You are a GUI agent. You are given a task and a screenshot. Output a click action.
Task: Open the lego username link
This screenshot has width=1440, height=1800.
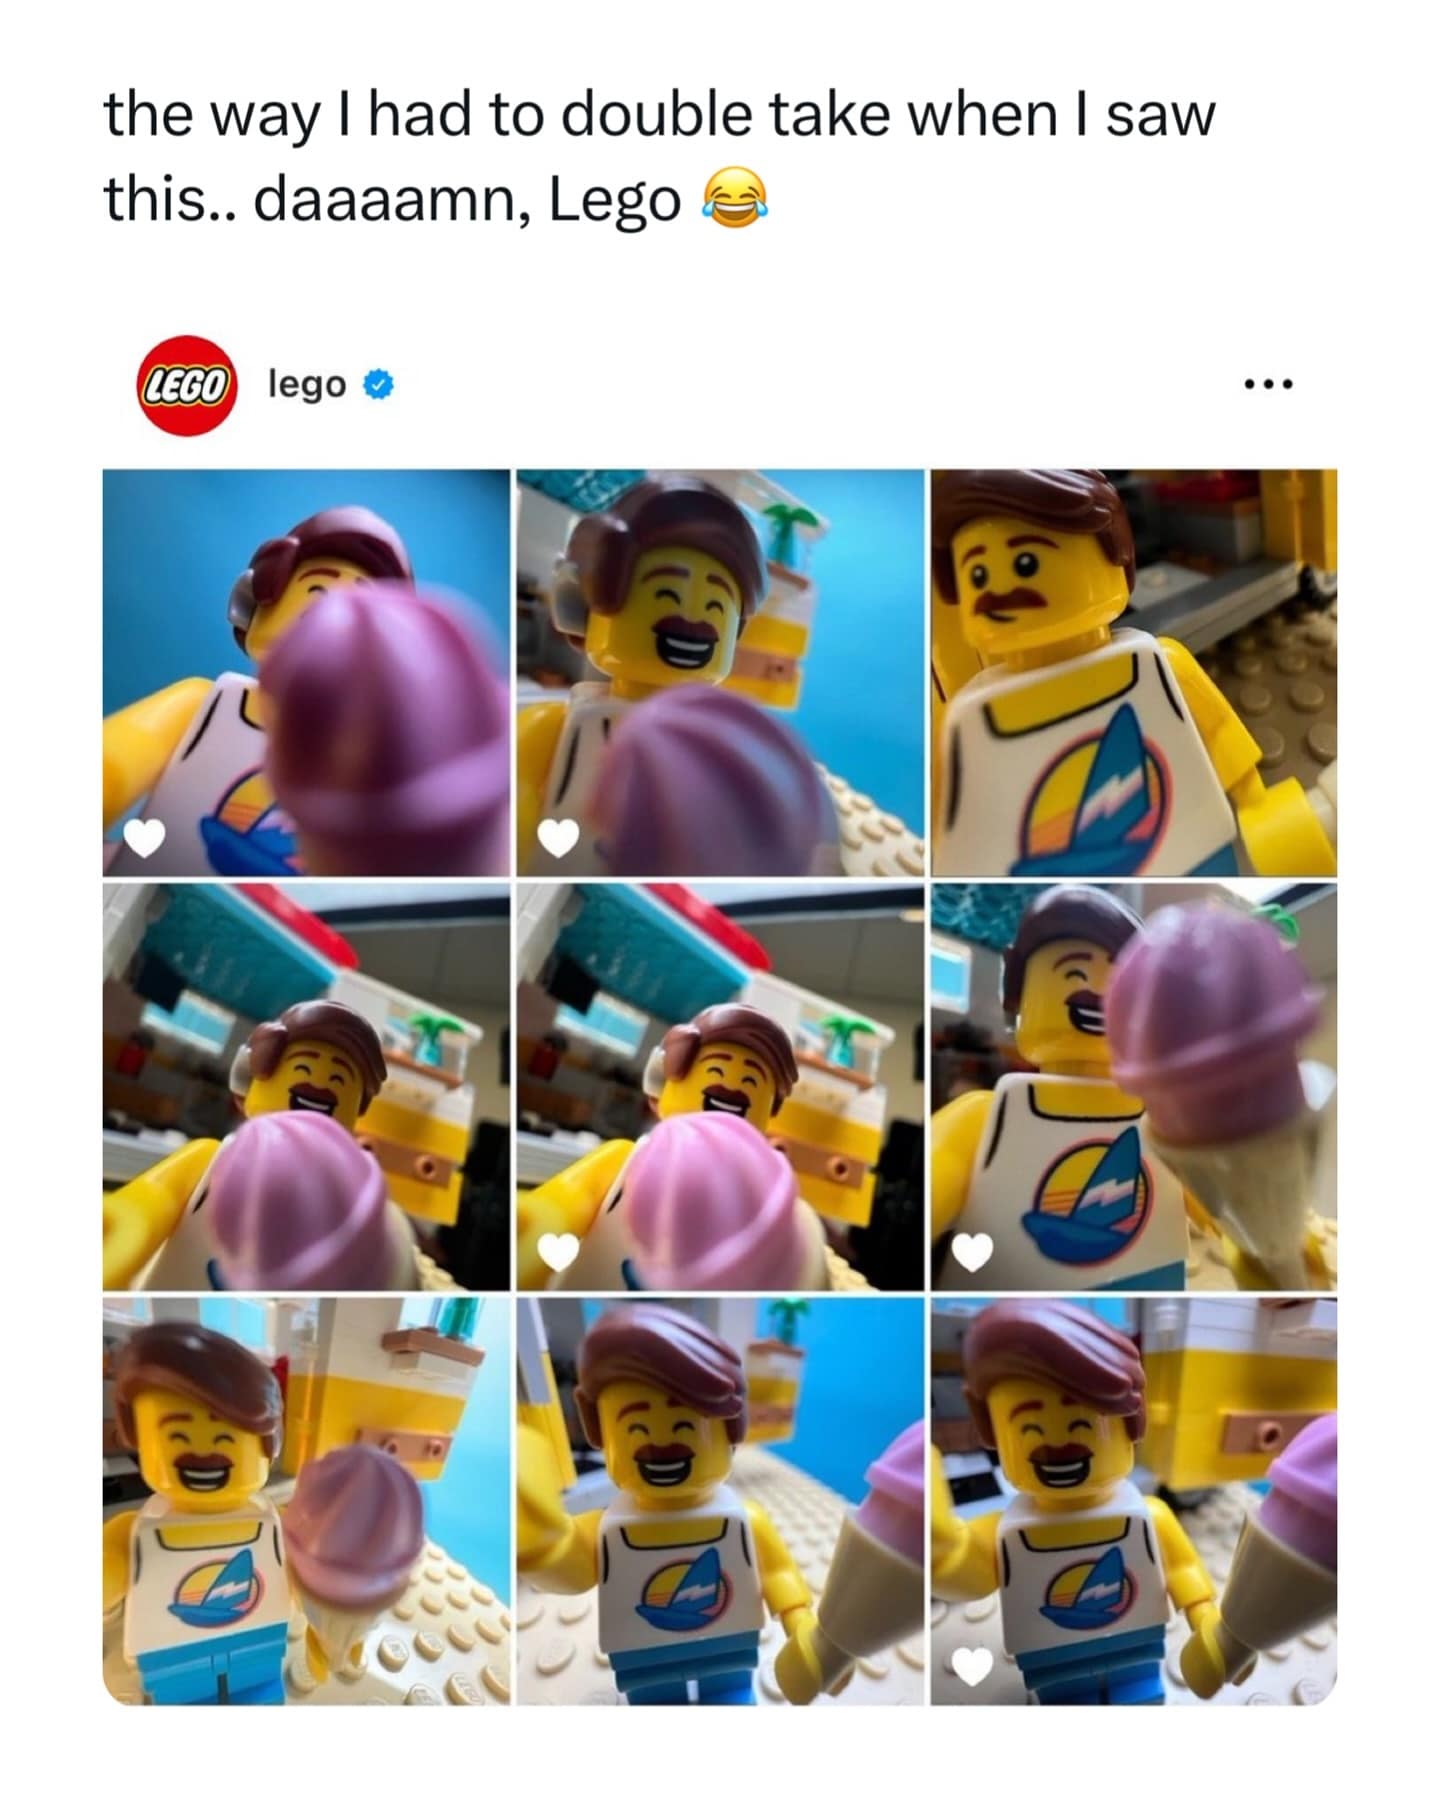click(x=306, y=385)
